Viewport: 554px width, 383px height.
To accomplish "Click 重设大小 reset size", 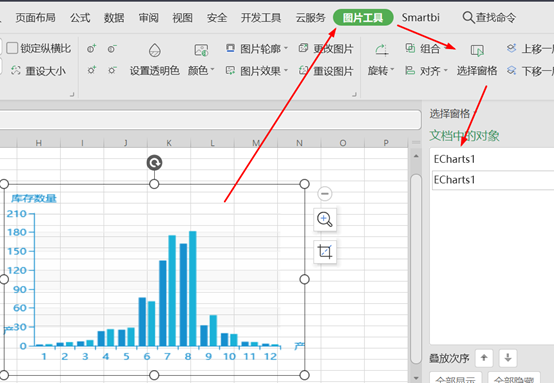I will click(x=38, y=71).
